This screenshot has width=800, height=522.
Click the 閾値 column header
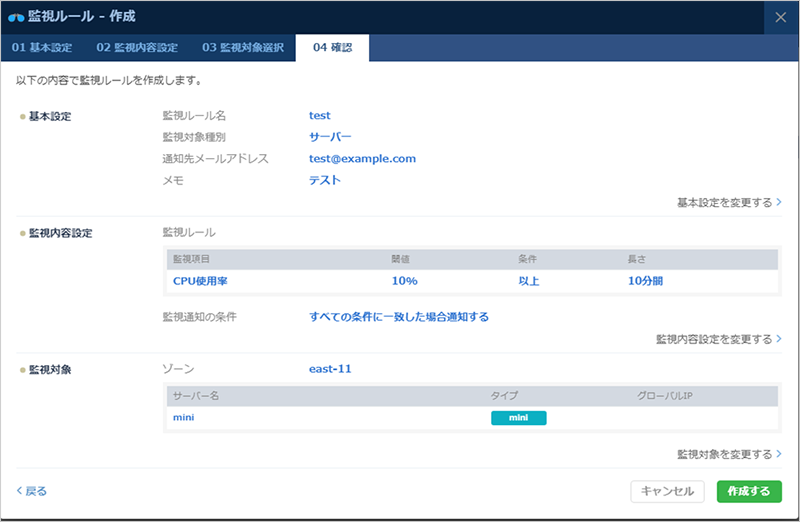[x=400, y=259]
